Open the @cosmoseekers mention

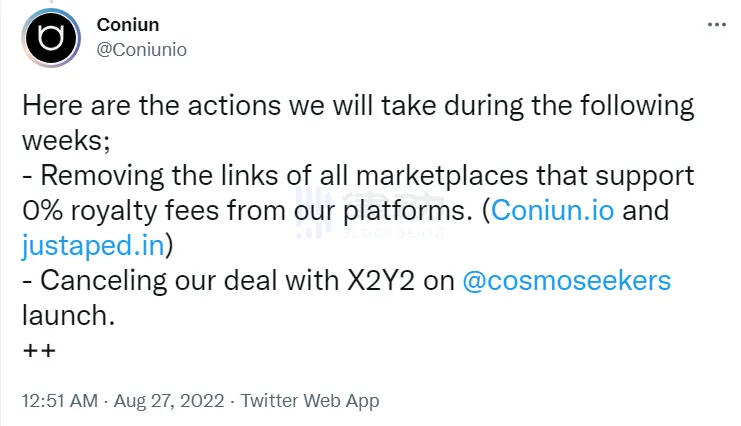pyautogui.click(x=566, y=280)
